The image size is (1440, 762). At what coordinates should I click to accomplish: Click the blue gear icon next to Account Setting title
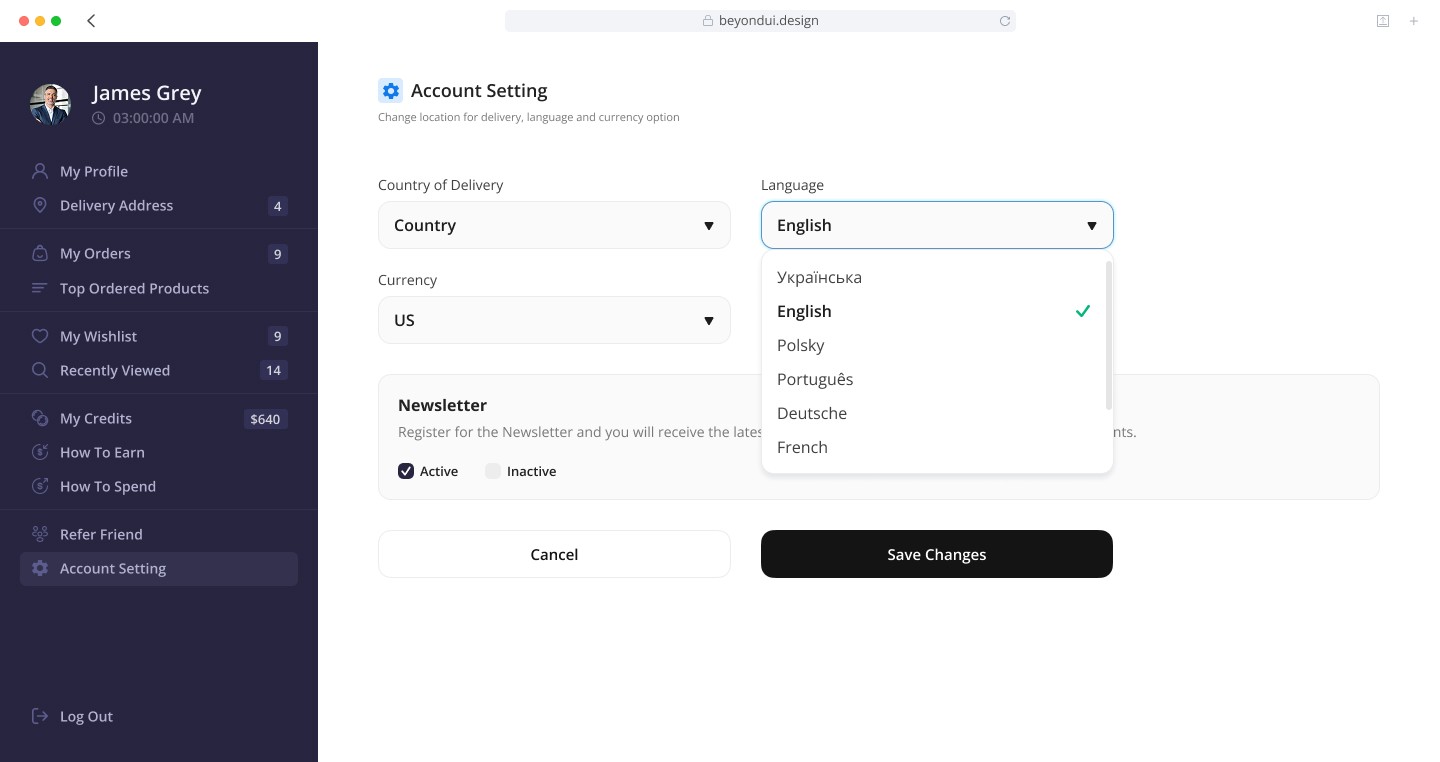point(390,91)
